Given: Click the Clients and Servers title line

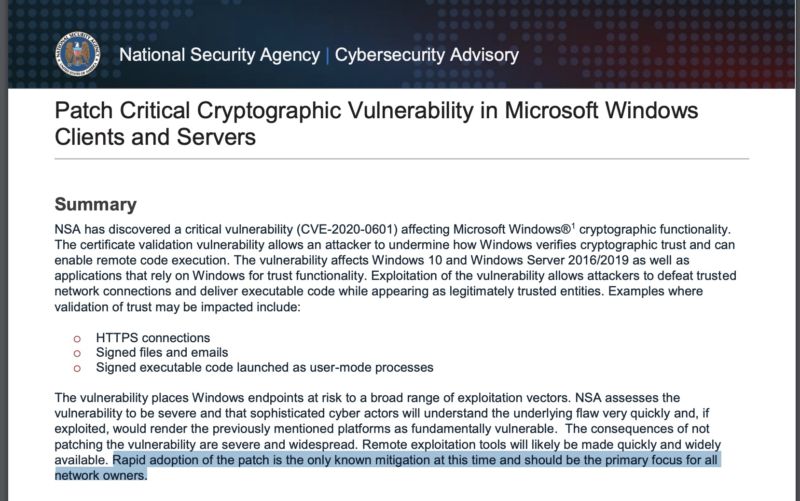Looking at the screenshot, I should [155, 137].
